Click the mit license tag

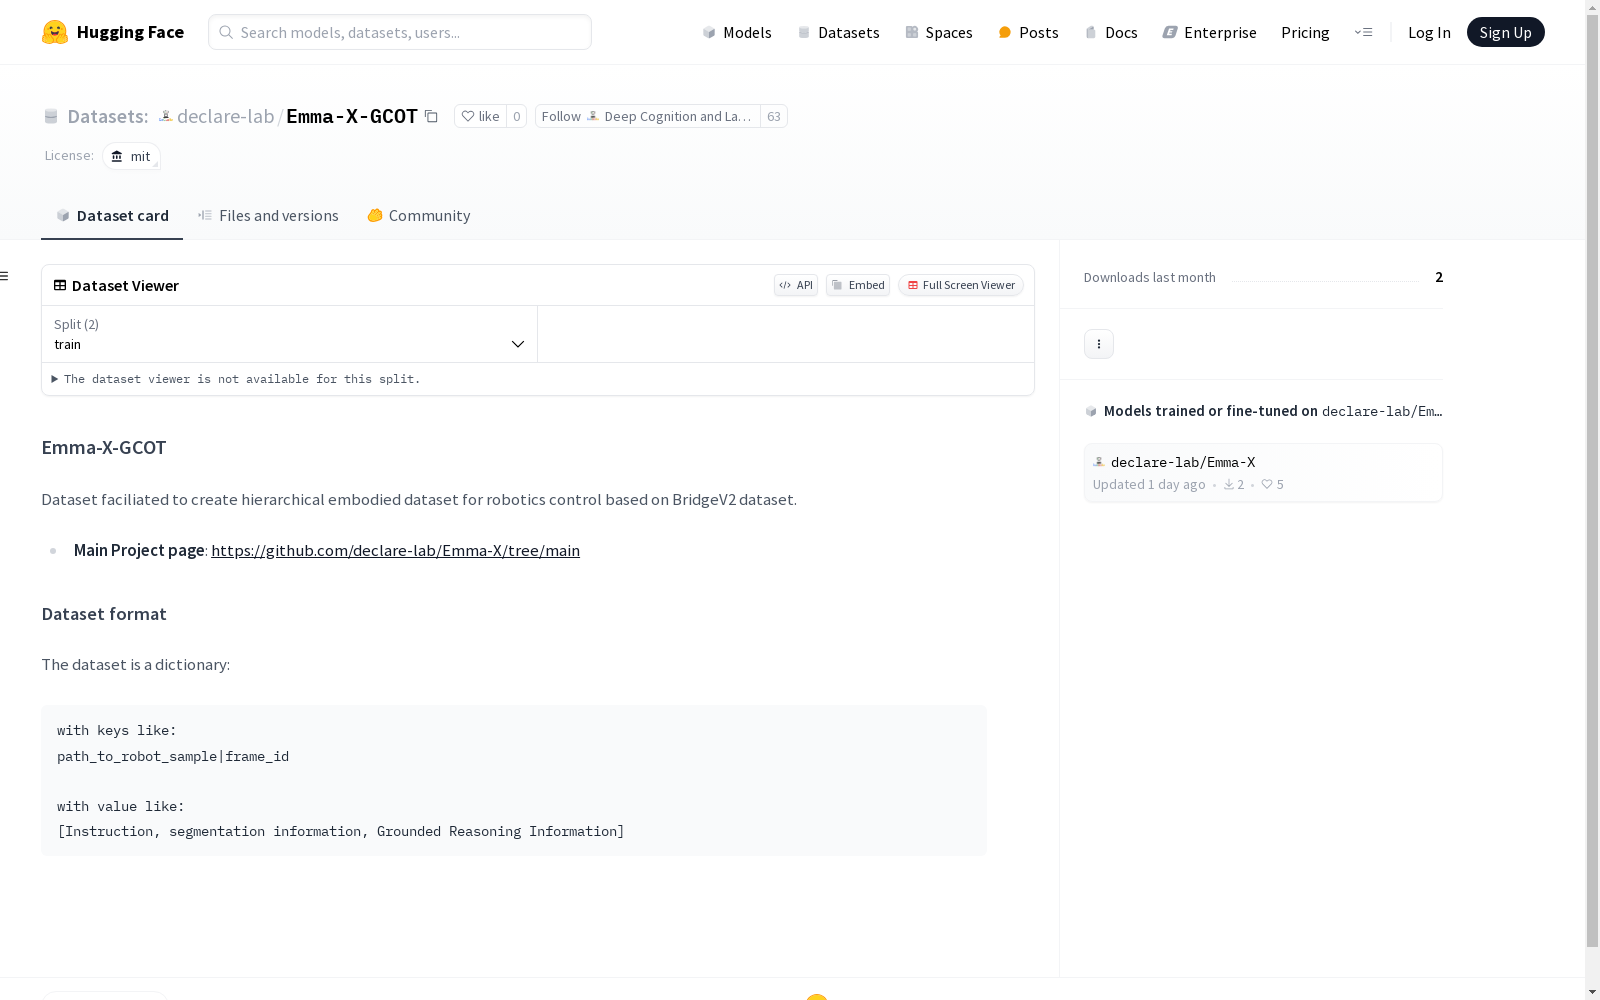click(131, 156)
